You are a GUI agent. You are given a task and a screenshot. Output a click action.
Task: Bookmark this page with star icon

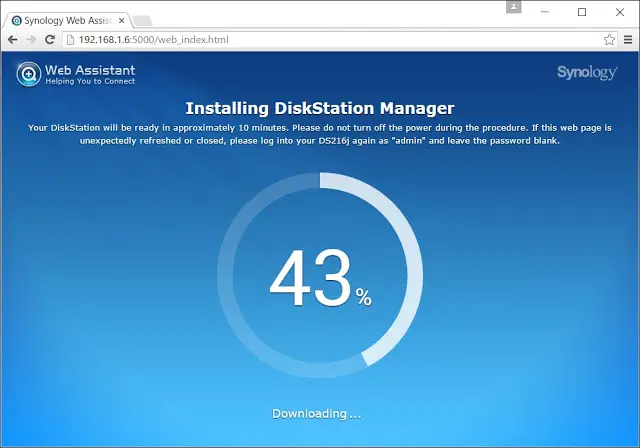(x=609, y=40)
